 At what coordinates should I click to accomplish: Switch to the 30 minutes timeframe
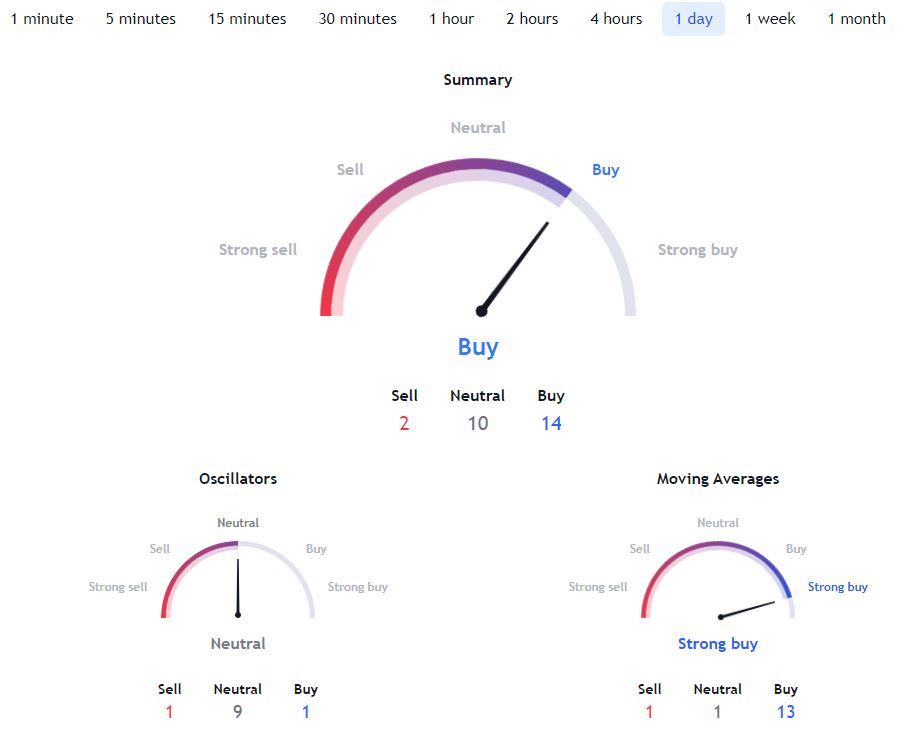[x=357, y=18]
